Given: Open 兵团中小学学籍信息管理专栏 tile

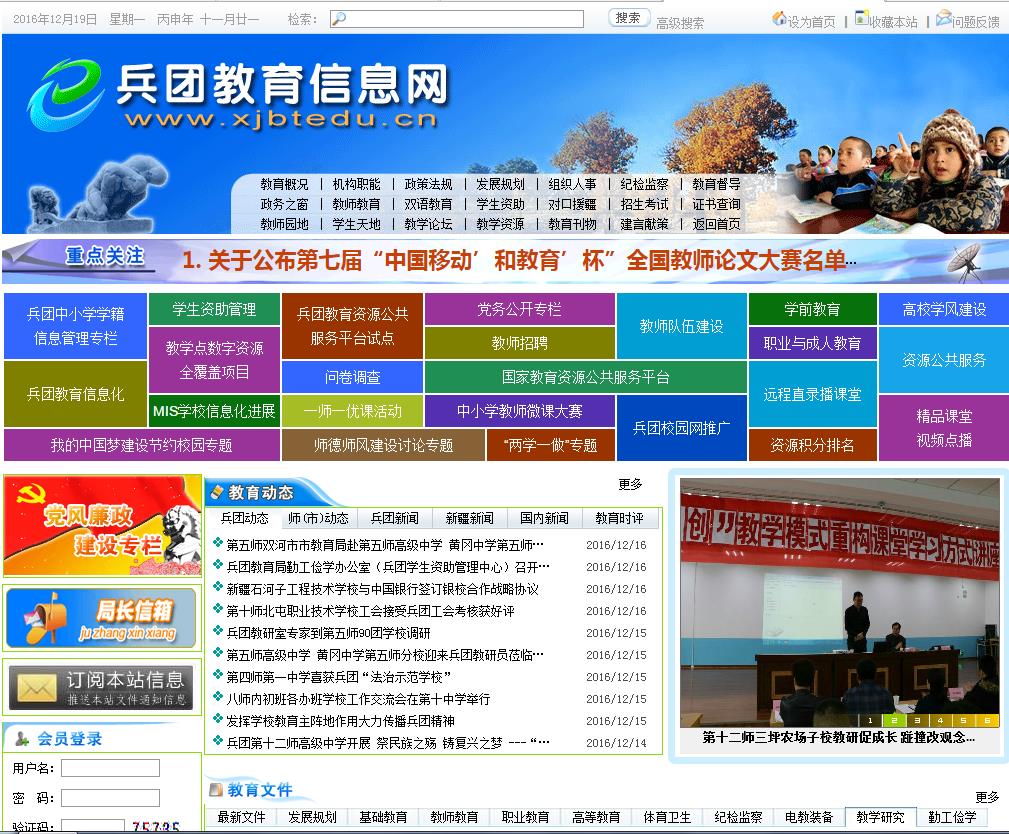Looking at the screenshot, I should pos(75,326).
